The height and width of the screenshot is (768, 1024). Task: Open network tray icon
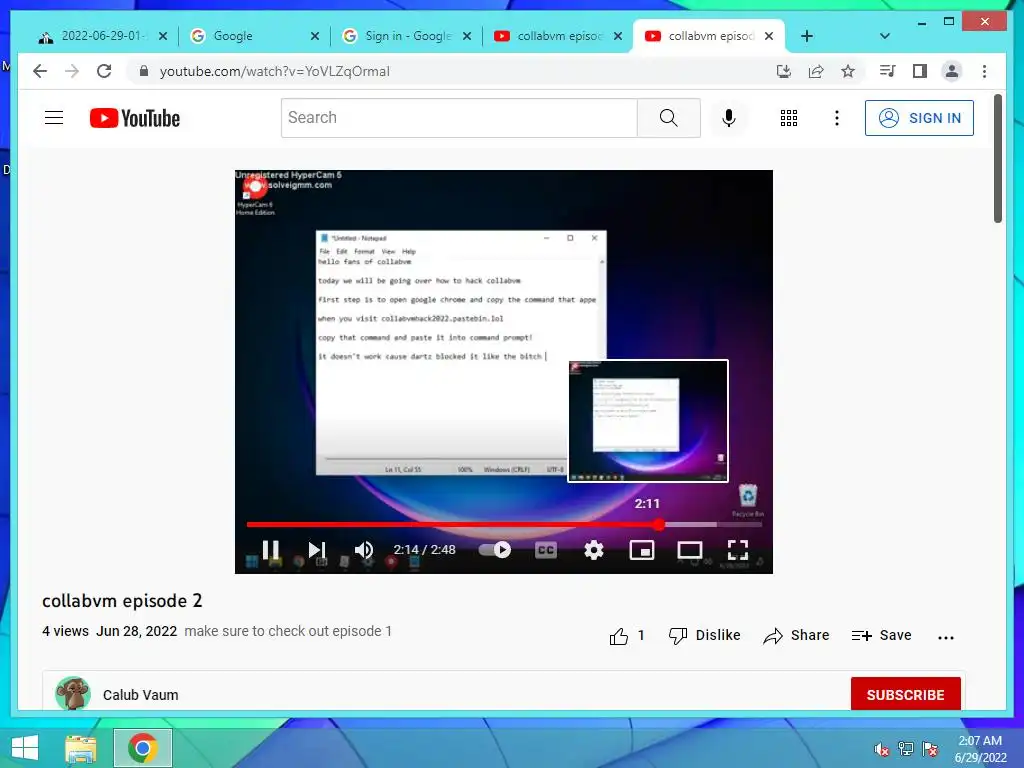tap(906, 749)
